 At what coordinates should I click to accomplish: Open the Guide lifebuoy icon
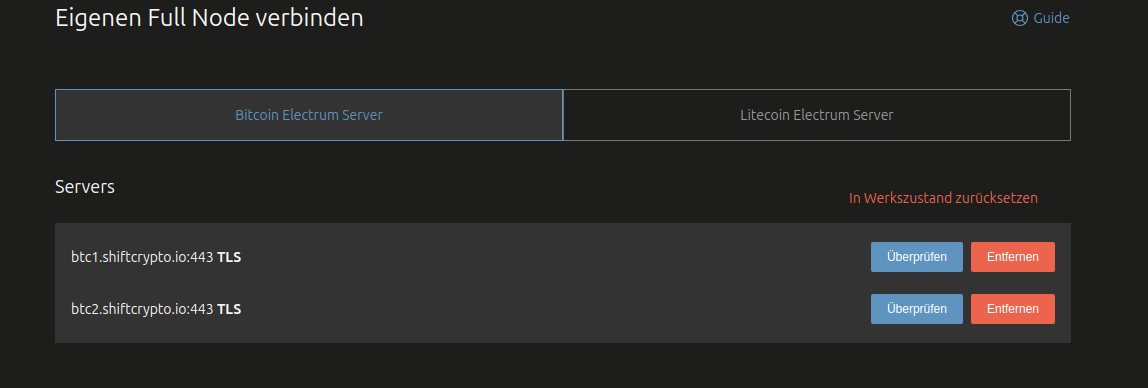pyautogui.click(x=1020, y=18)
